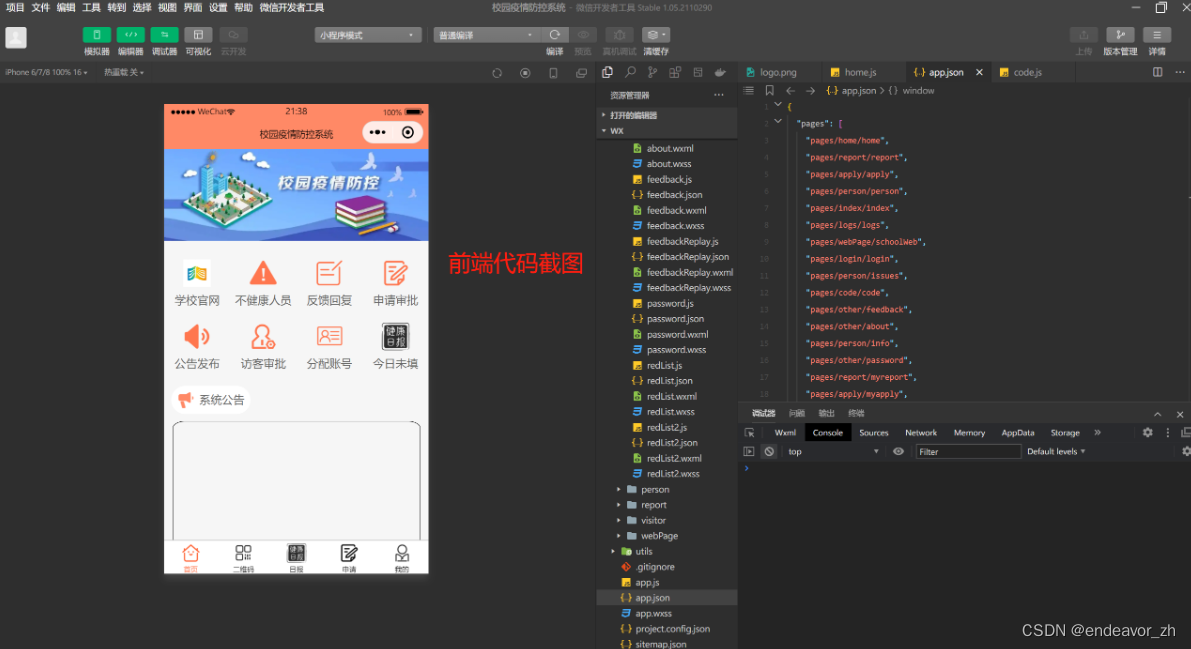Open the cloud development button

[x=233, y=35]
